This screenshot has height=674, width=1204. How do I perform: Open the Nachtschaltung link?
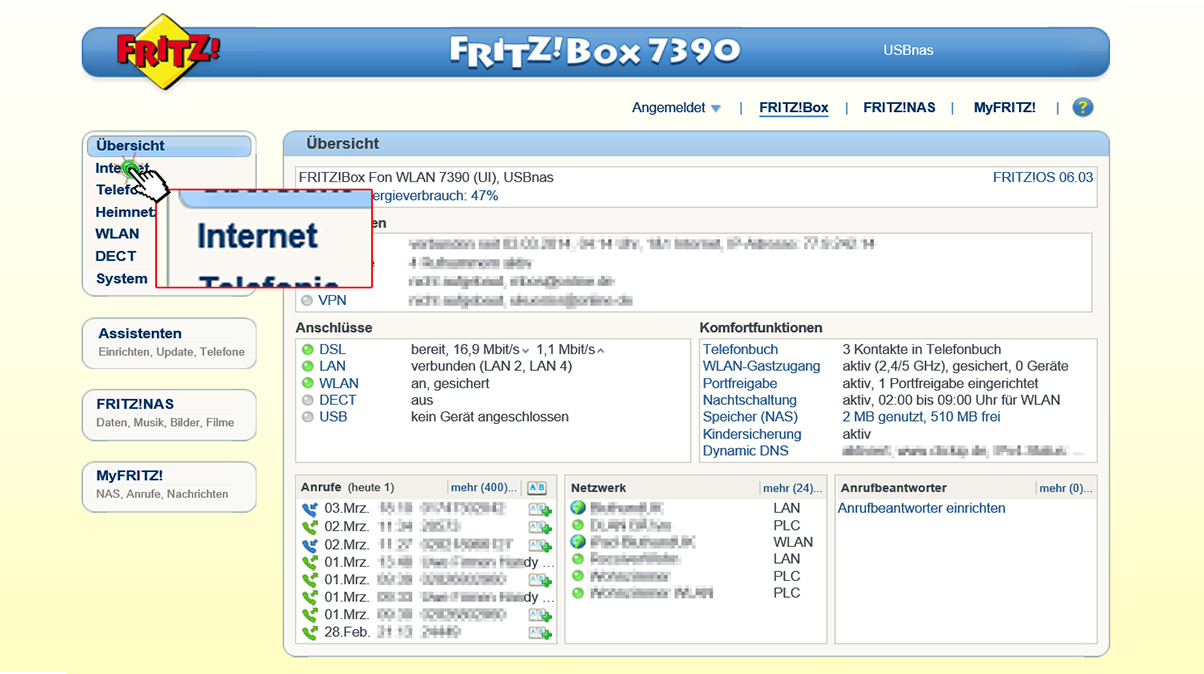pyautogui.click(x=750, y=400)
